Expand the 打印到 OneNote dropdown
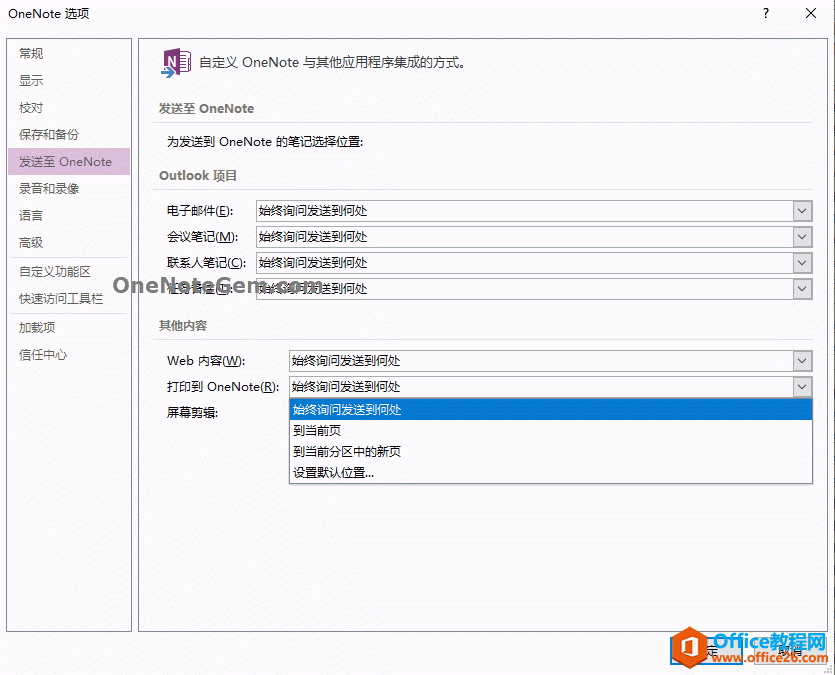Viewport: 835px width, 675px height. pos(801,387)
